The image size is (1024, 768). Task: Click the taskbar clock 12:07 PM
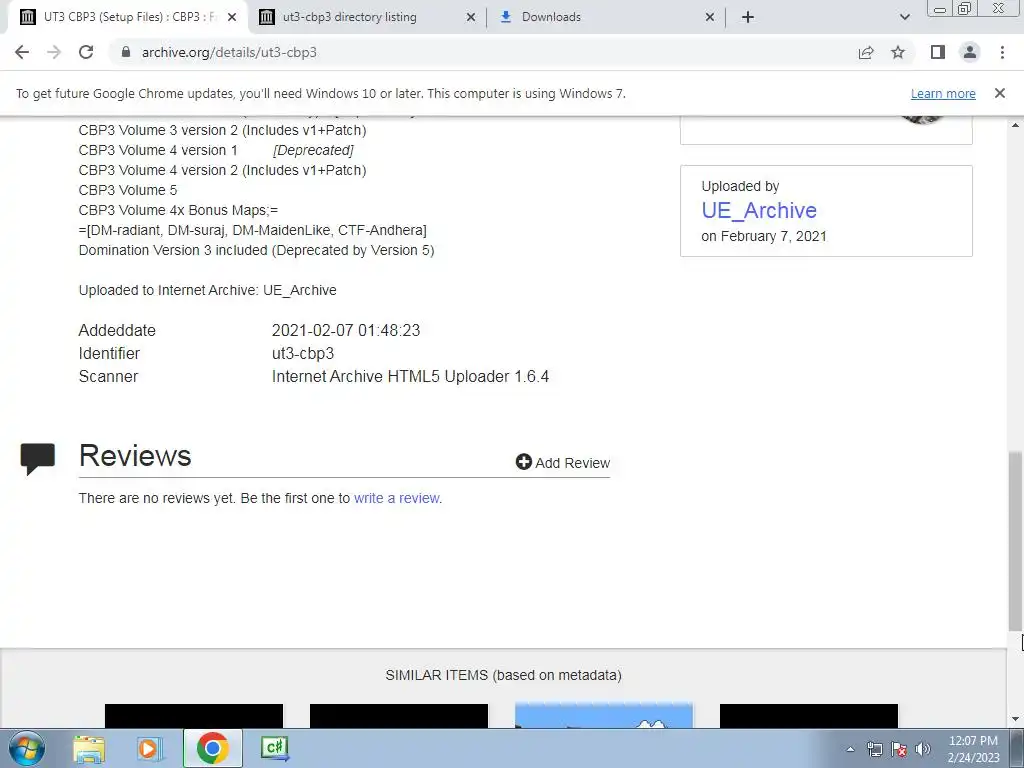(973, 749)
